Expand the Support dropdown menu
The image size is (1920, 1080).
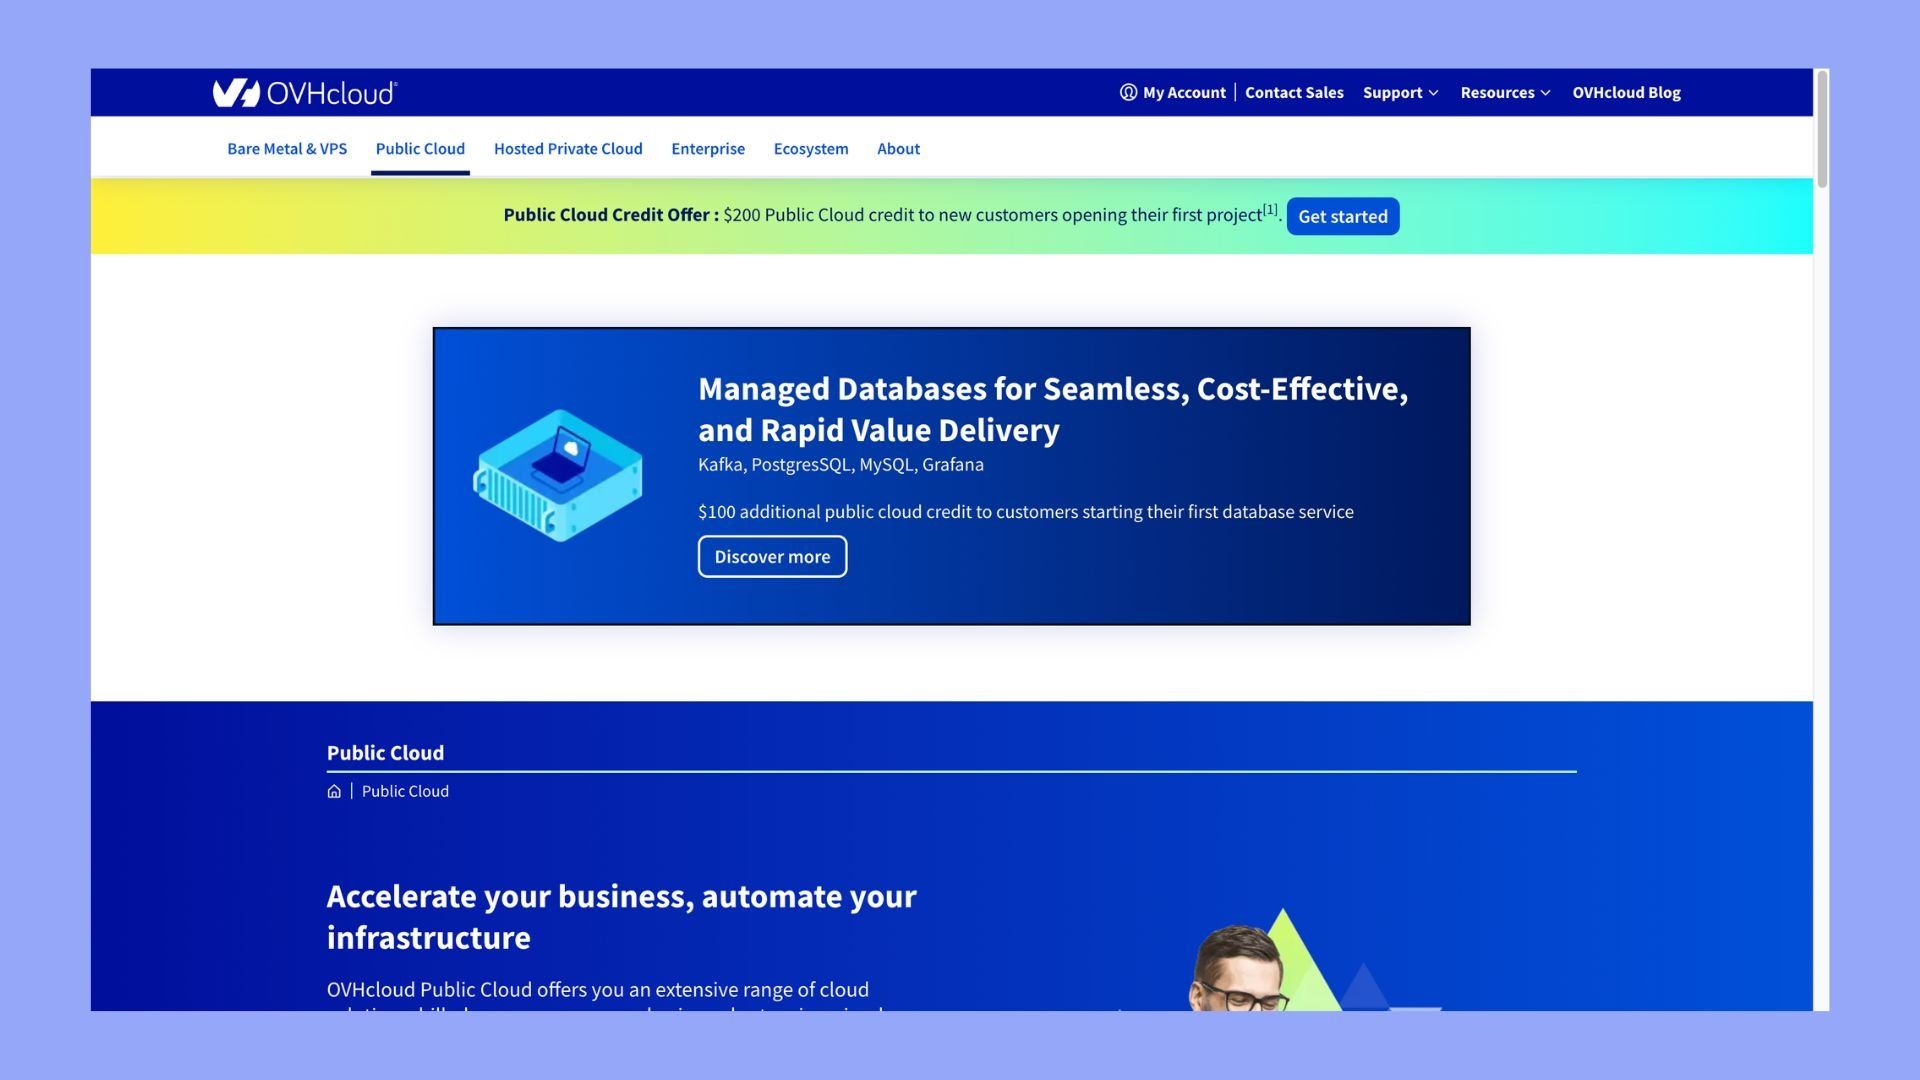pos(1400,91)
